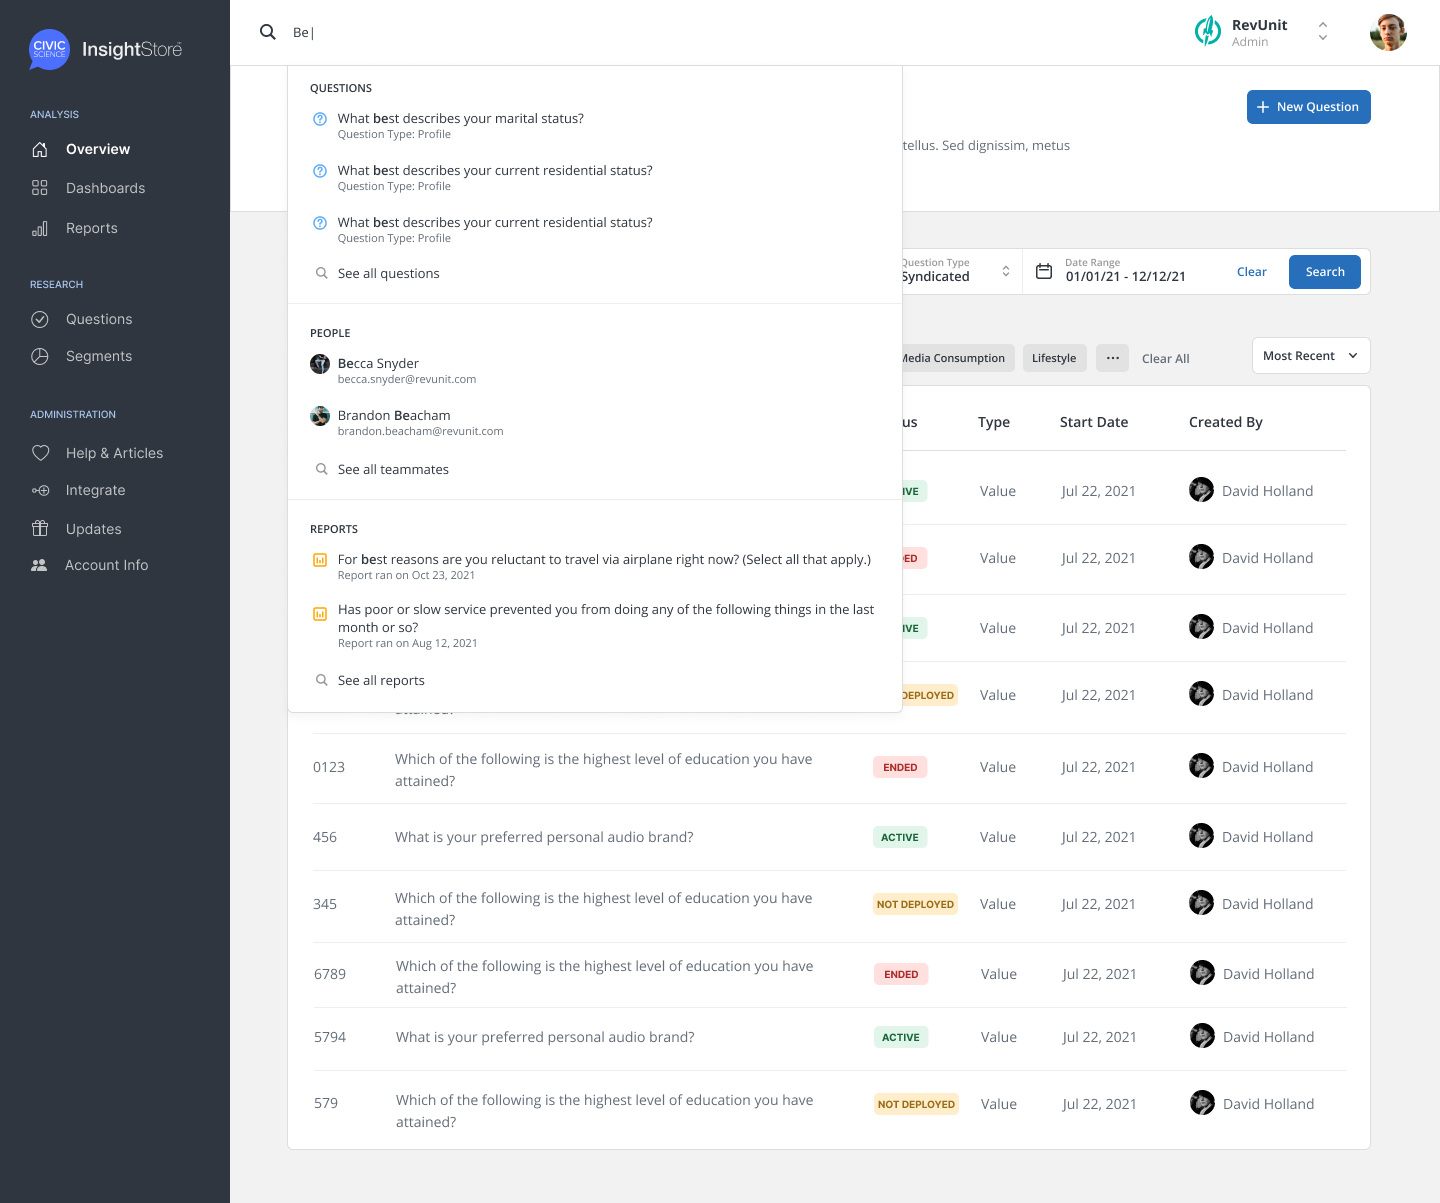
Task: Click the Type column header
Action: pyautogui.click(x=994, y=422)
